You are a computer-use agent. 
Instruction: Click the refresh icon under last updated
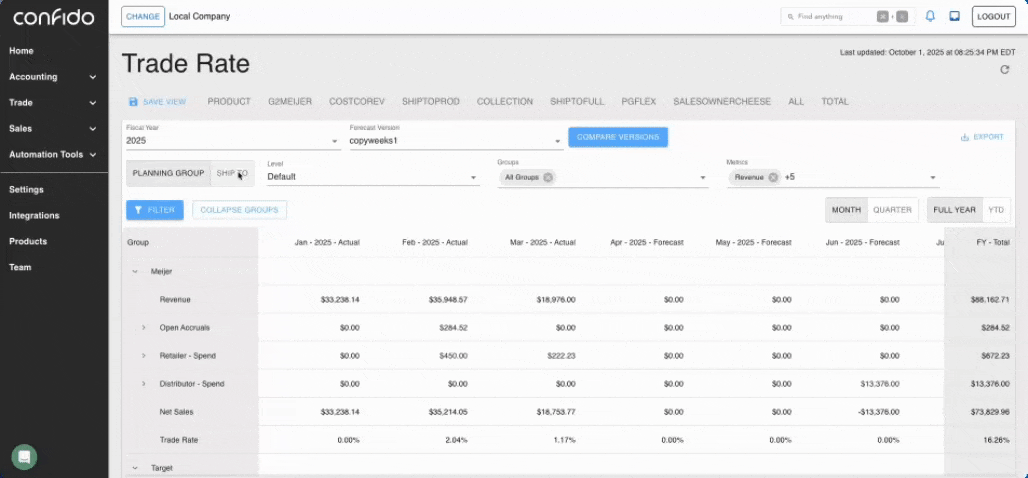pos(1004,69)
